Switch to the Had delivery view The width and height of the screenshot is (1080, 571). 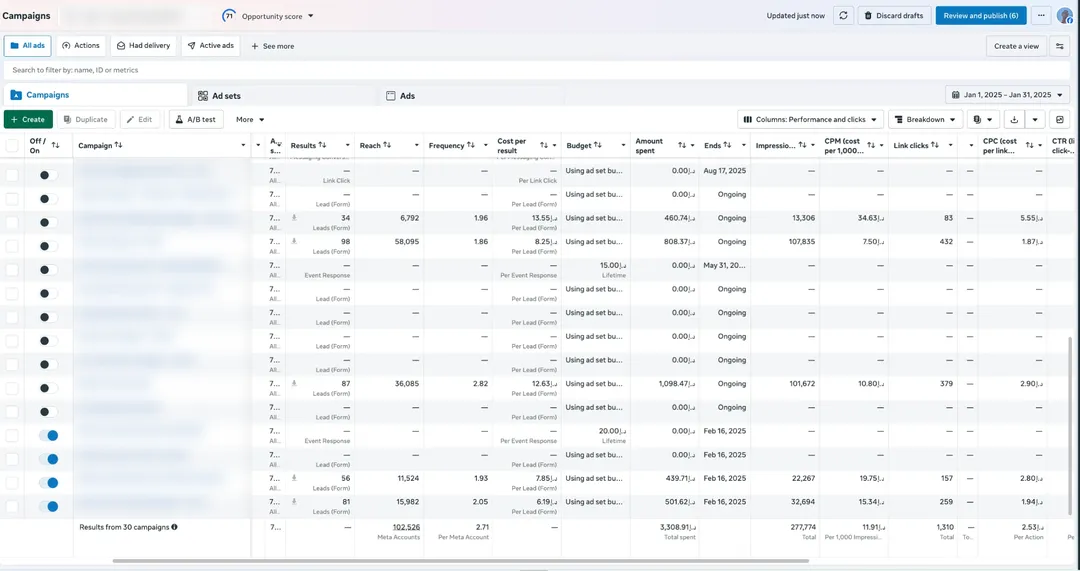[143, 46]
